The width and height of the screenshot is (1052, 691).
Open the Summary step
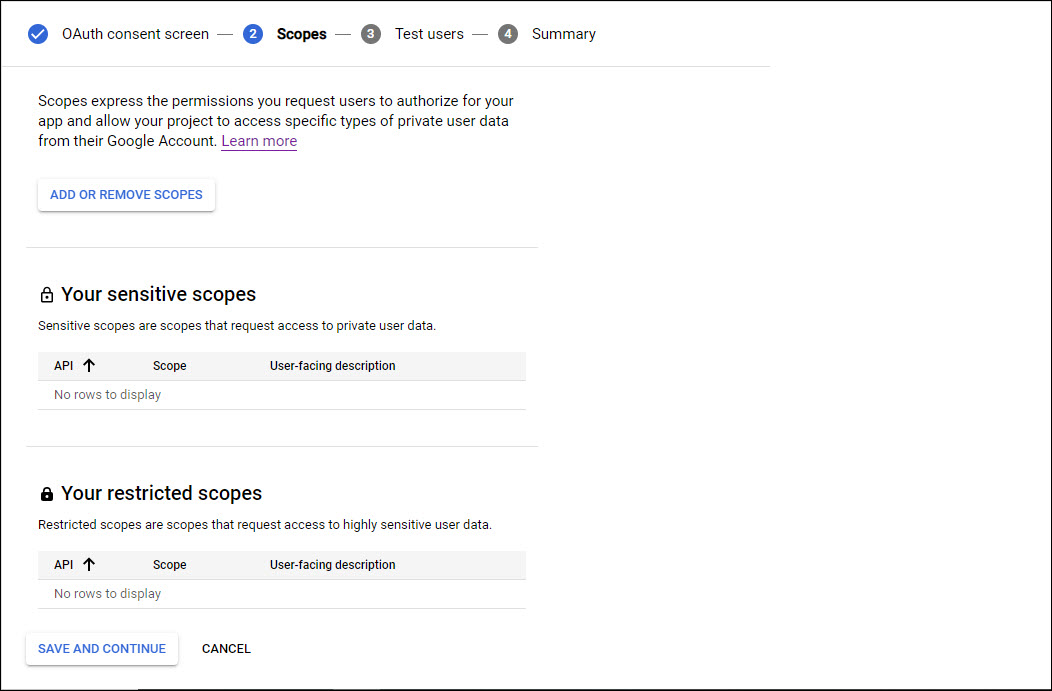tap(563, 34)
